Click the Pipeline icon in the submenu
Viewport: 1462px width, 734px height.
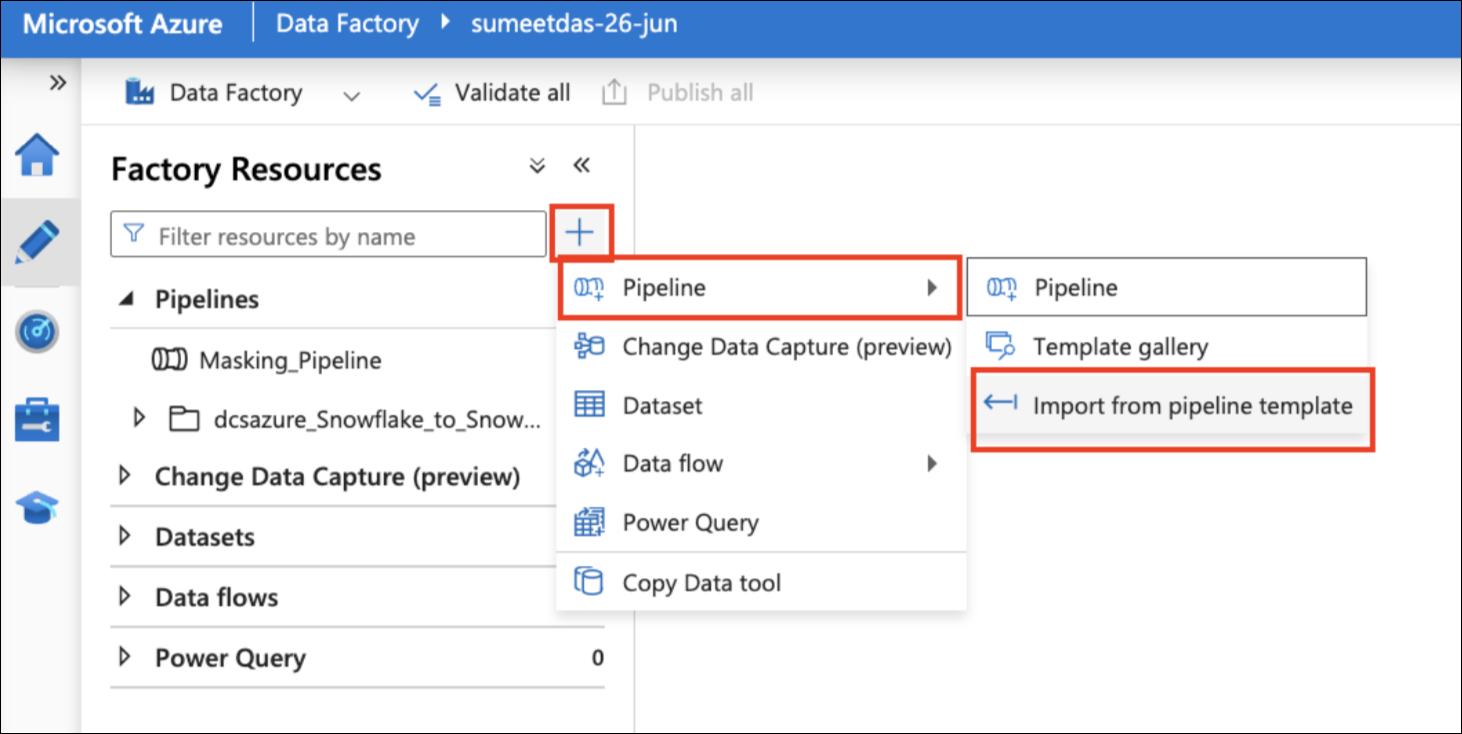click(x=1001, y=288)
